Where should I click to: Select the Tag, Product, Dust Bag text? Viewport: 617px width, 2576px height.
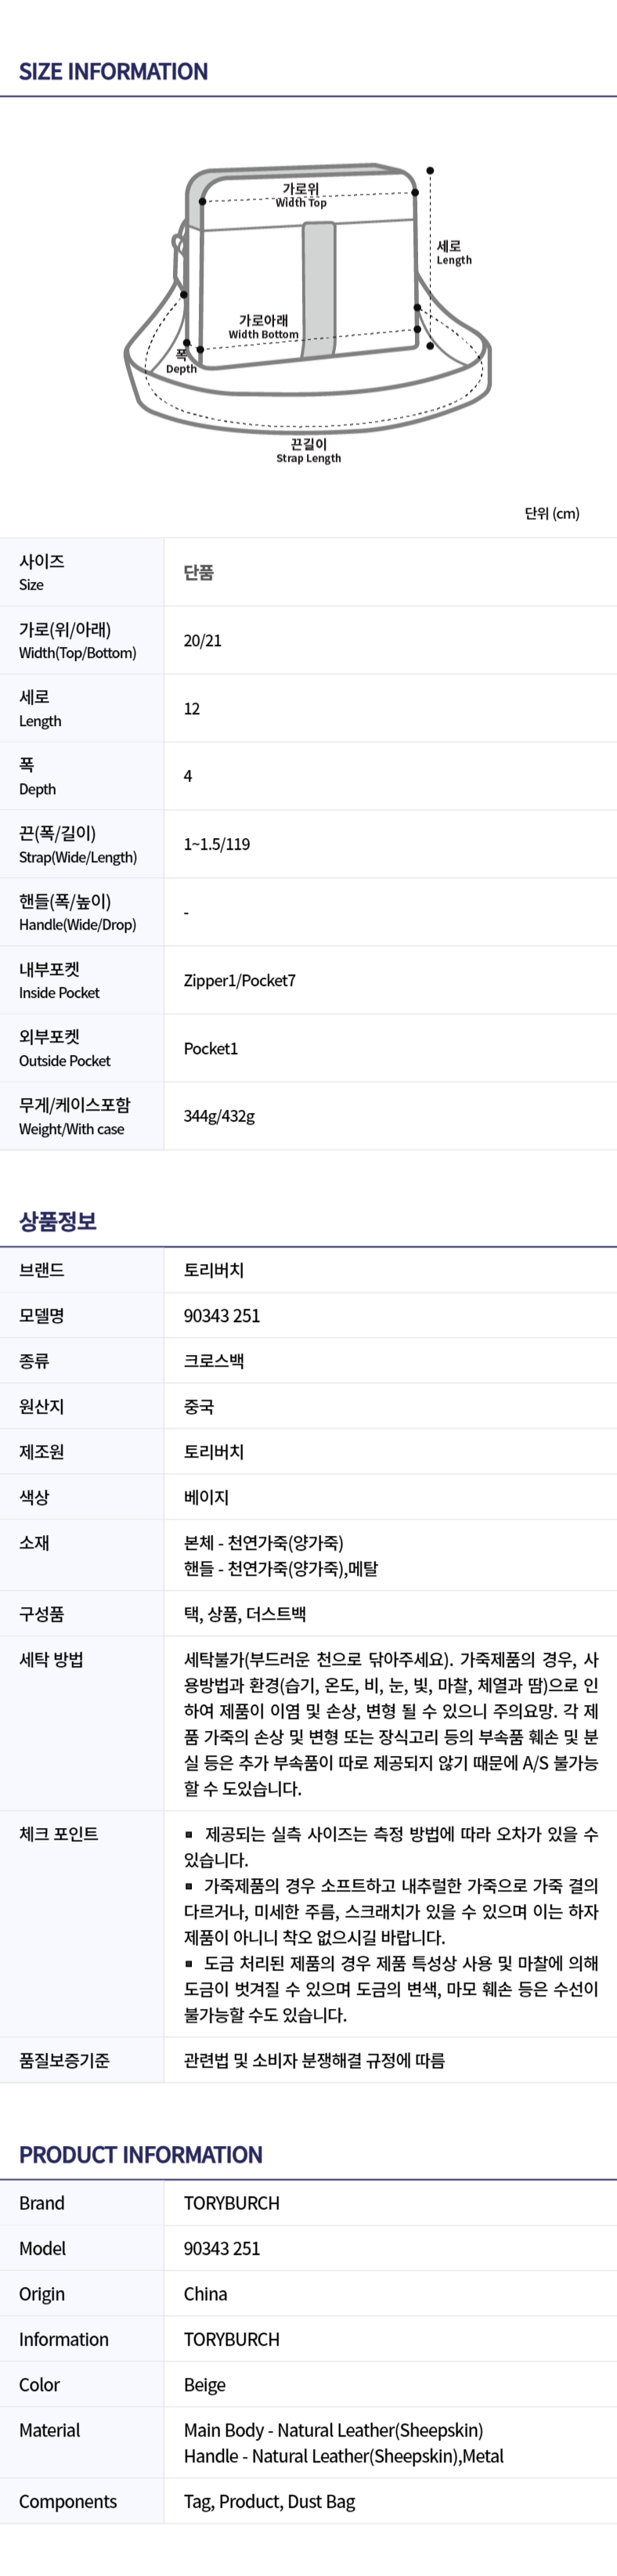[269, 2501]
